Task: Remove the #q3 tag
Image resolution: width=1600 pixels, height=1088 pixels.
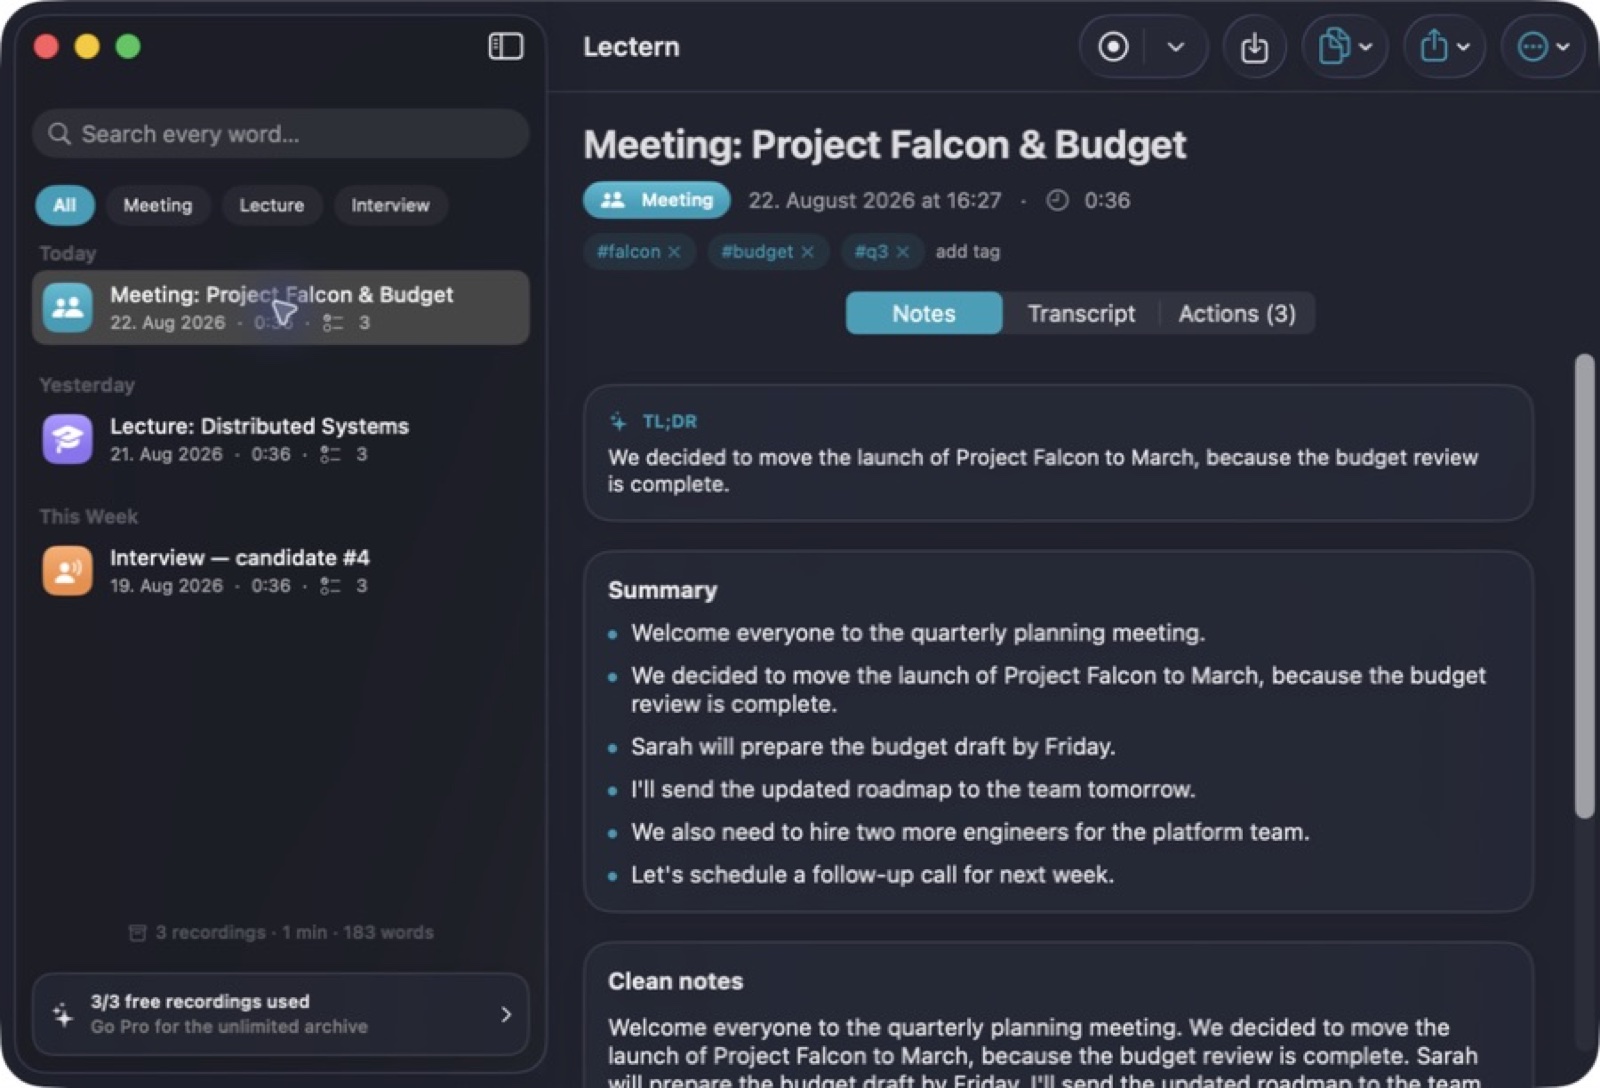Action: 903,252
